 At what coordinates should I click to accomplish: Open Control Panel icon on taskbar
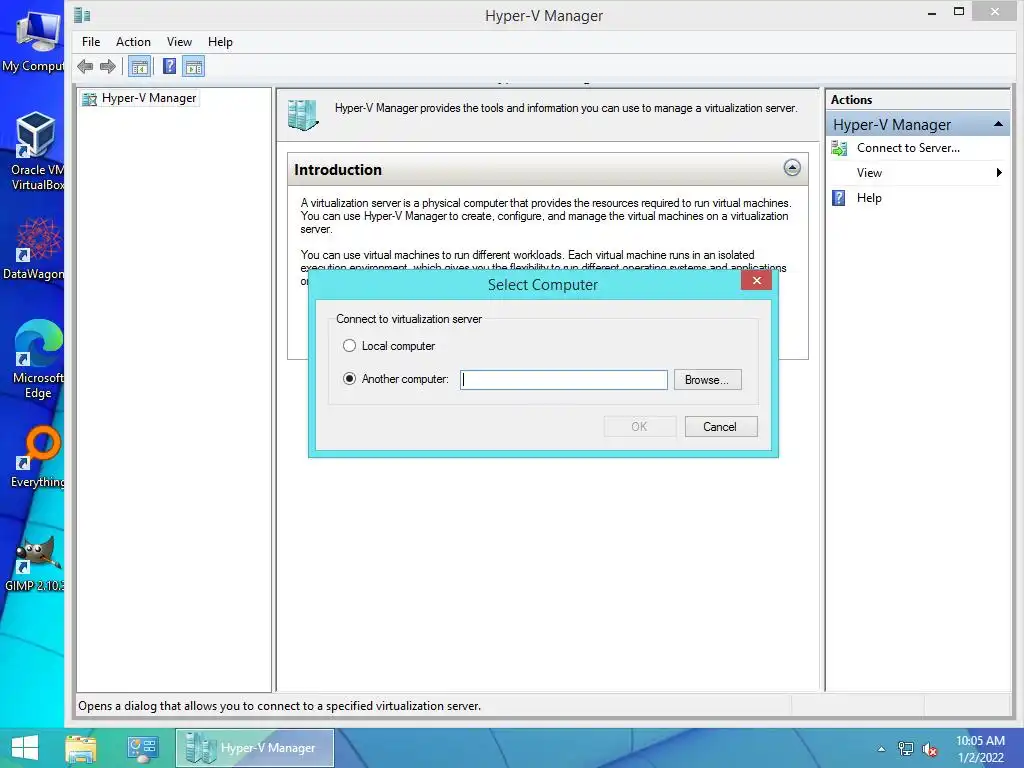(143, 748)
